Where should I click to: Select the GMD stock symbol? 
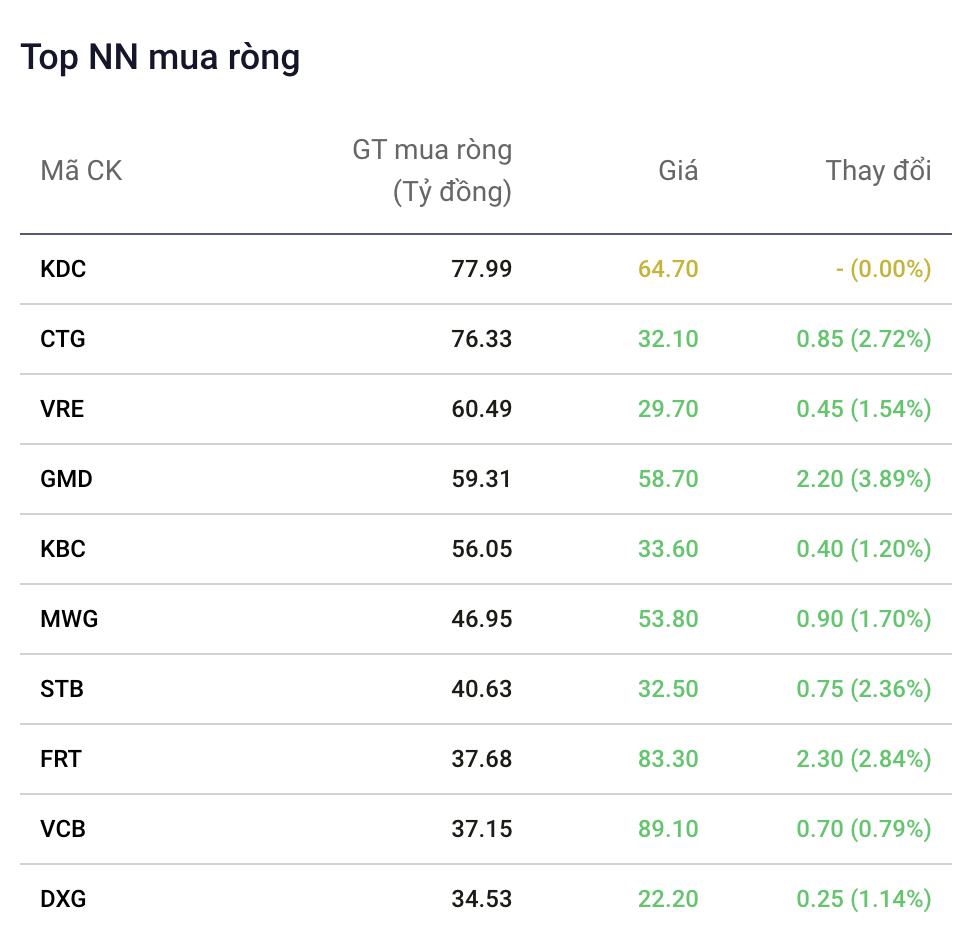(x=66, y=479)
